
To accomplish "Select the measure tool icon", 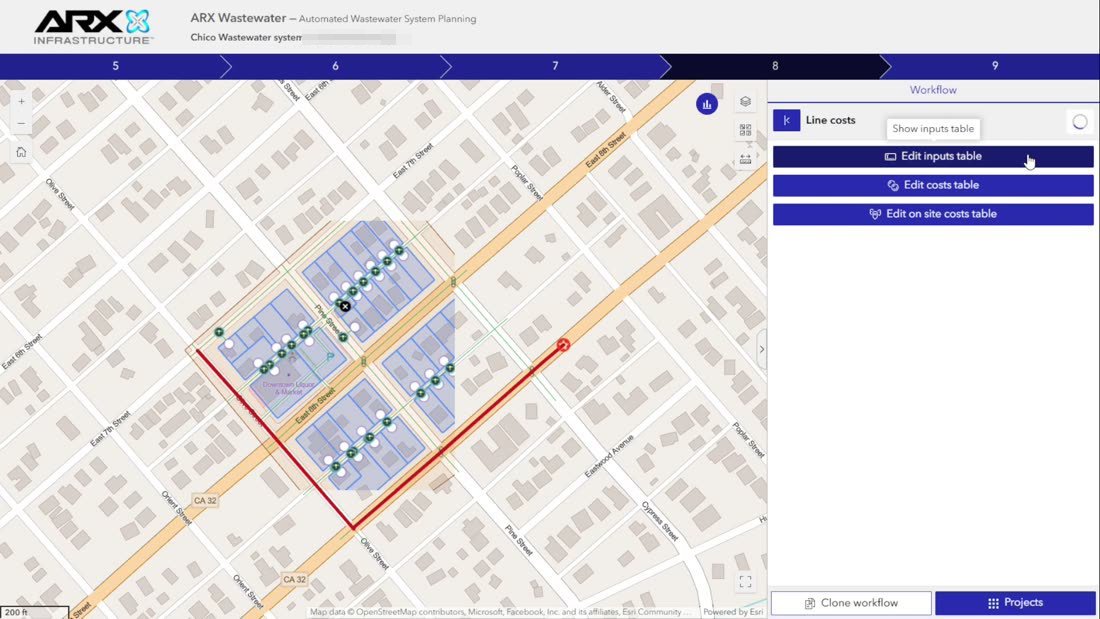I will (746, 159).
